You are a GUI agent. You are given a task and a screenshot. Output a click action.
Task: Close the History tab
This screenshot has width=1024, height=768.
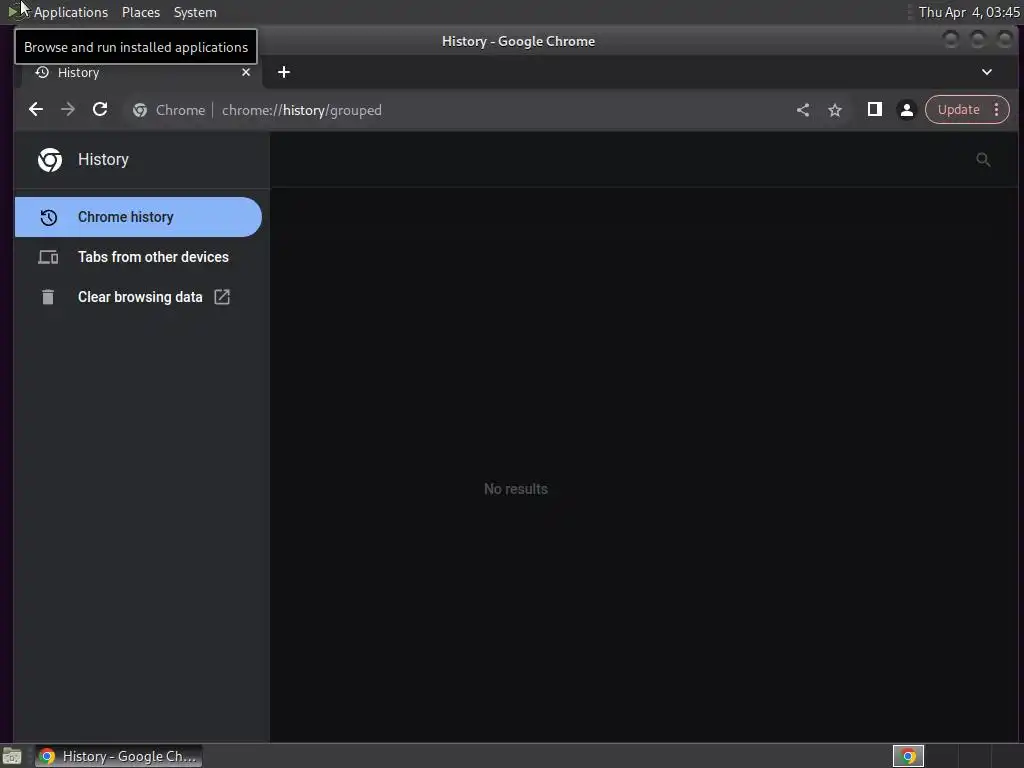(246, 72)
